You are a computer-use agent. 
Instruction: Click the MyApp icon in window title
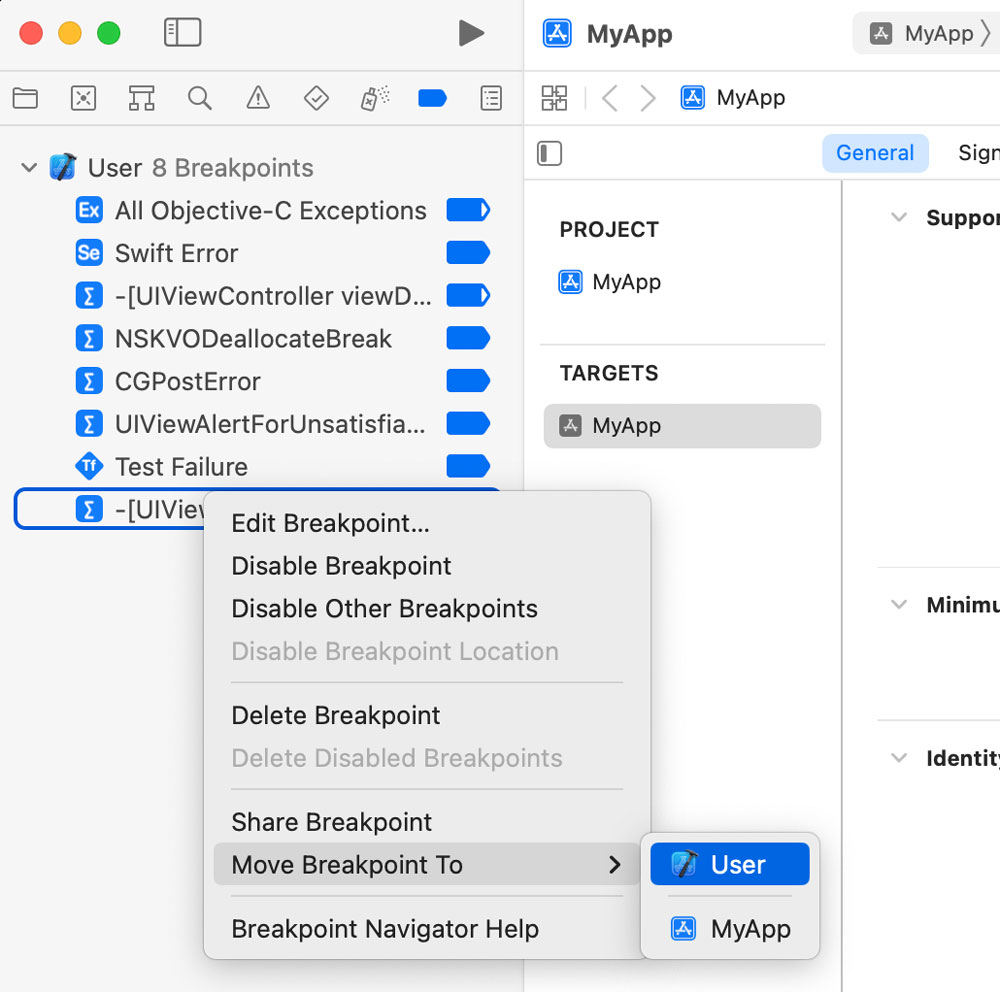click(x=557, y=33)
